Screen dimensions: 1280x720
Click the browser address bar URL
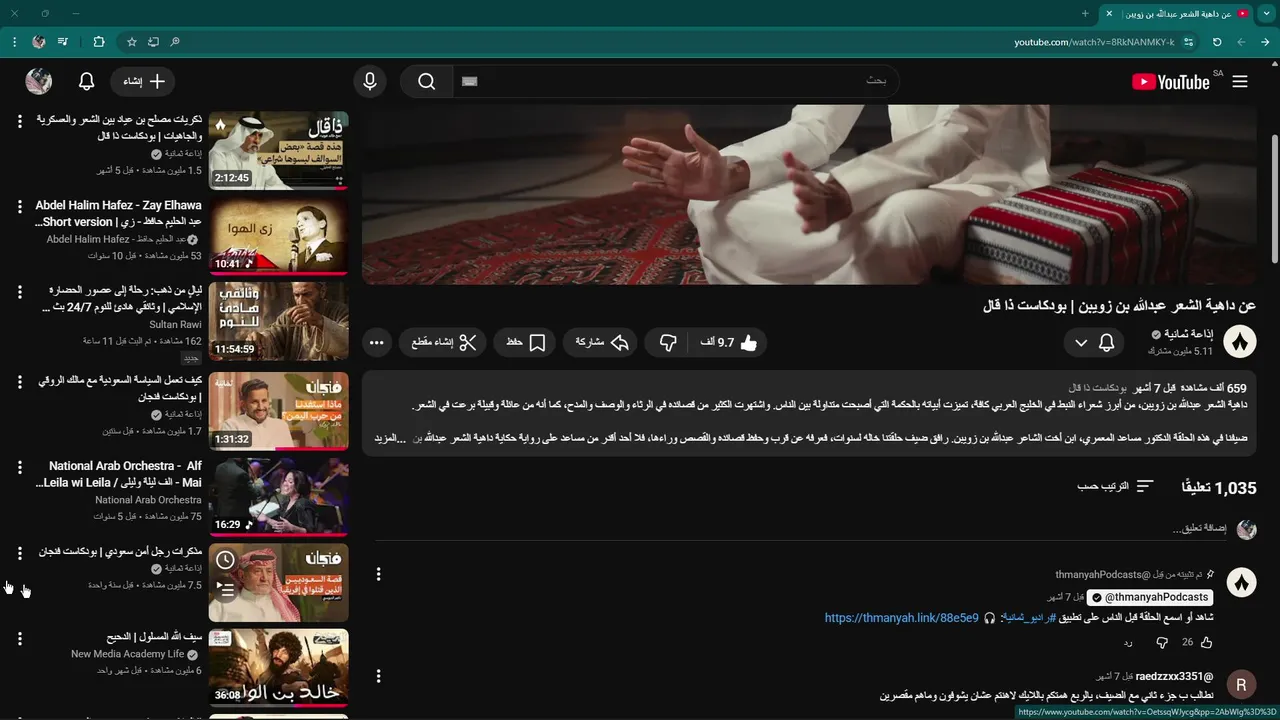[1094, 42]
